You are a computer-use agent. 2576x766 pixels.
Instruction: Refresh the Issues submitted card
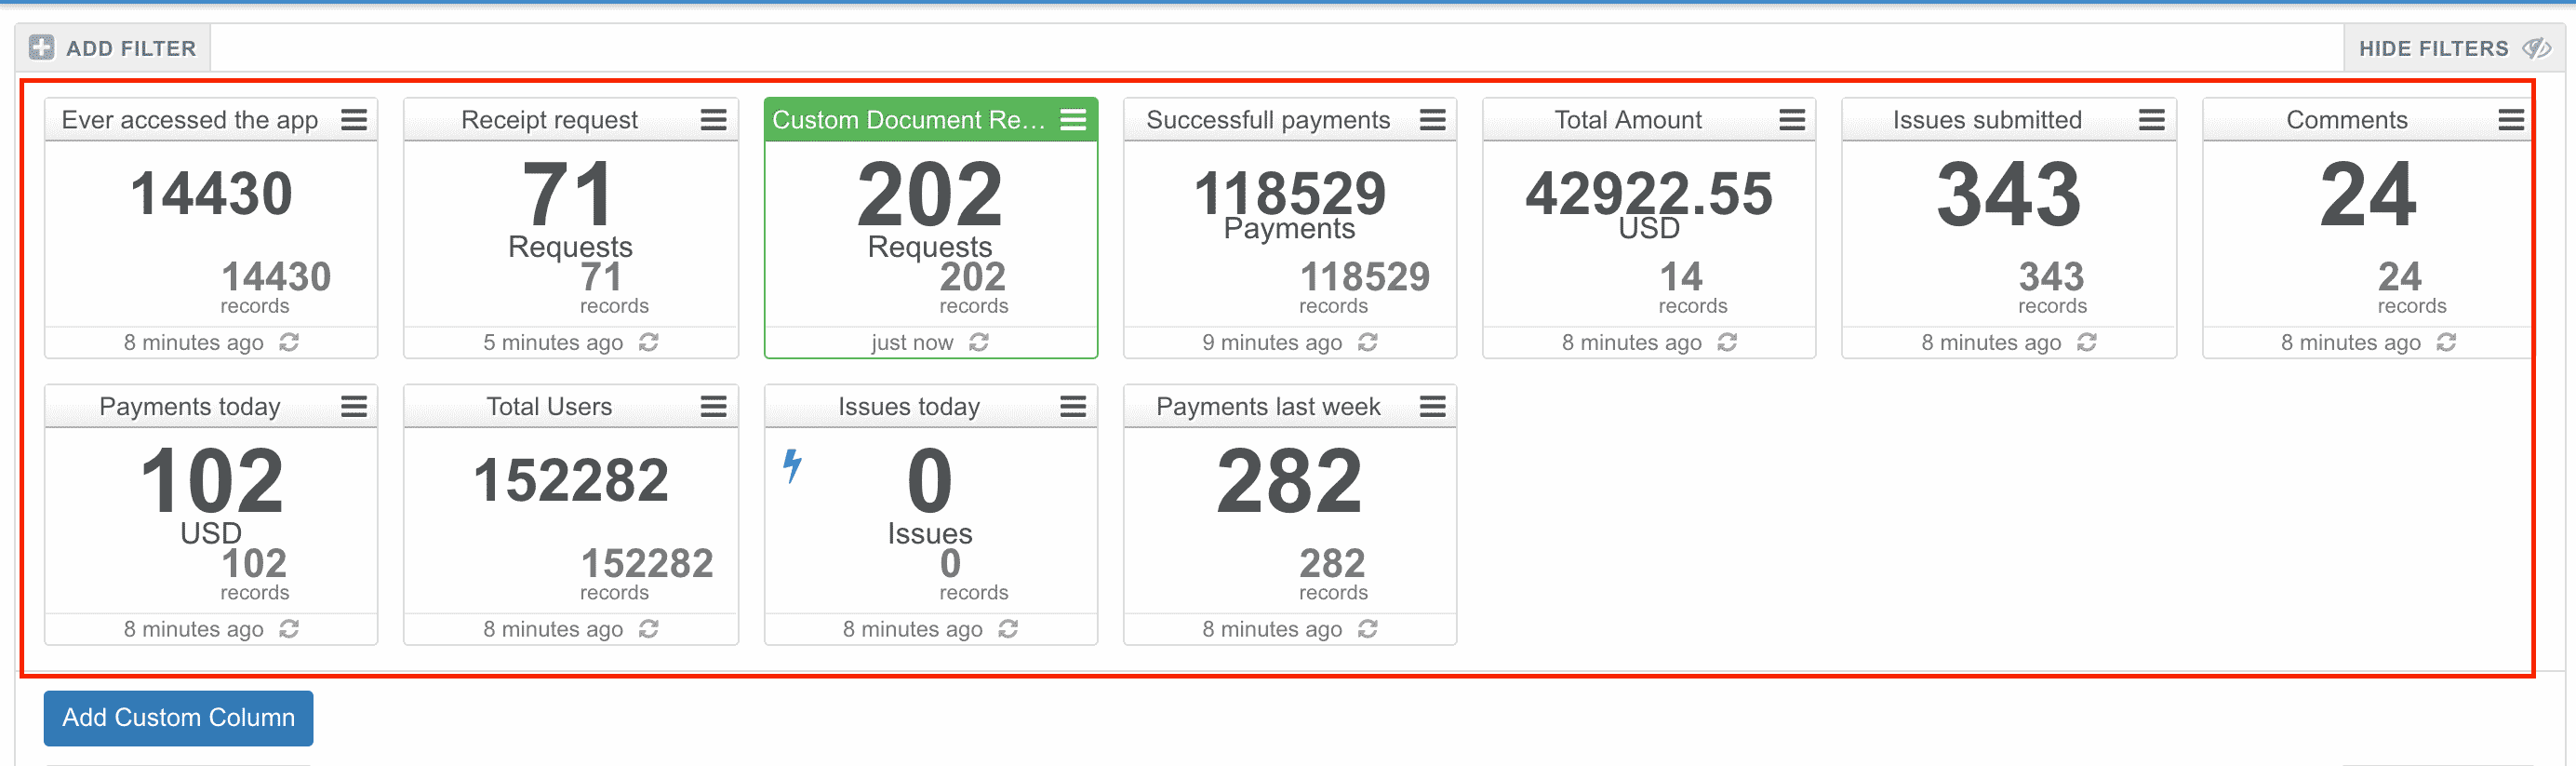tap(2087, 342)
